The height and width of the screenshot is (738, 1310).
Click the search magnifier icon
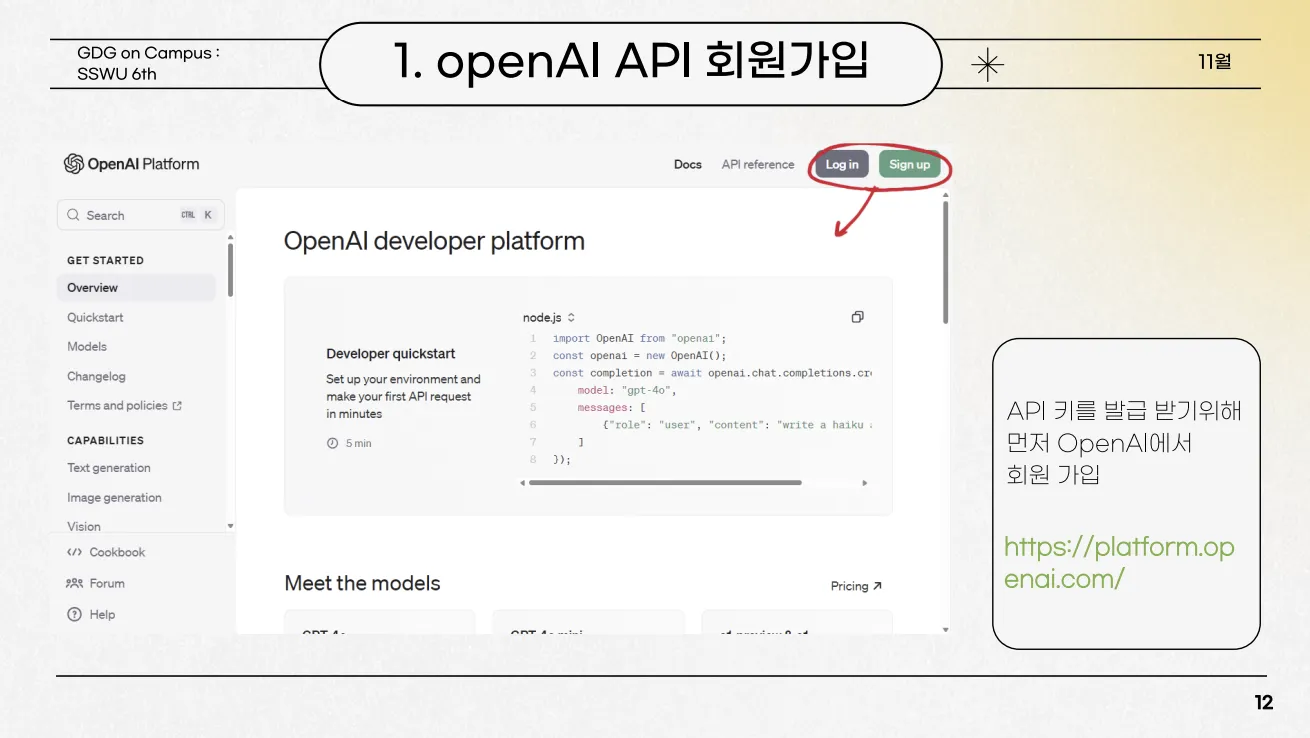(73, 215)
